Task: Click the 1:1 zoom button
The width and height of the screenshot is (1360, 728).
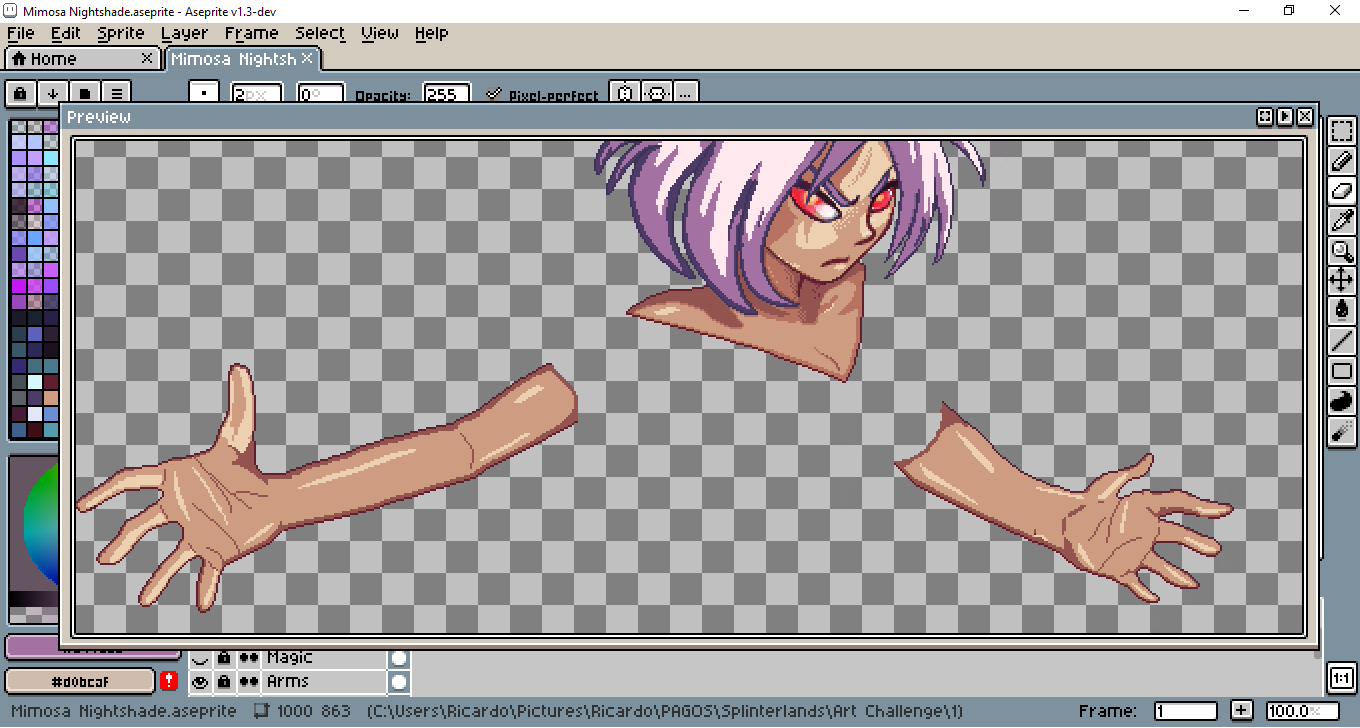Action: pyautogui.click(x=1341, y=678)
